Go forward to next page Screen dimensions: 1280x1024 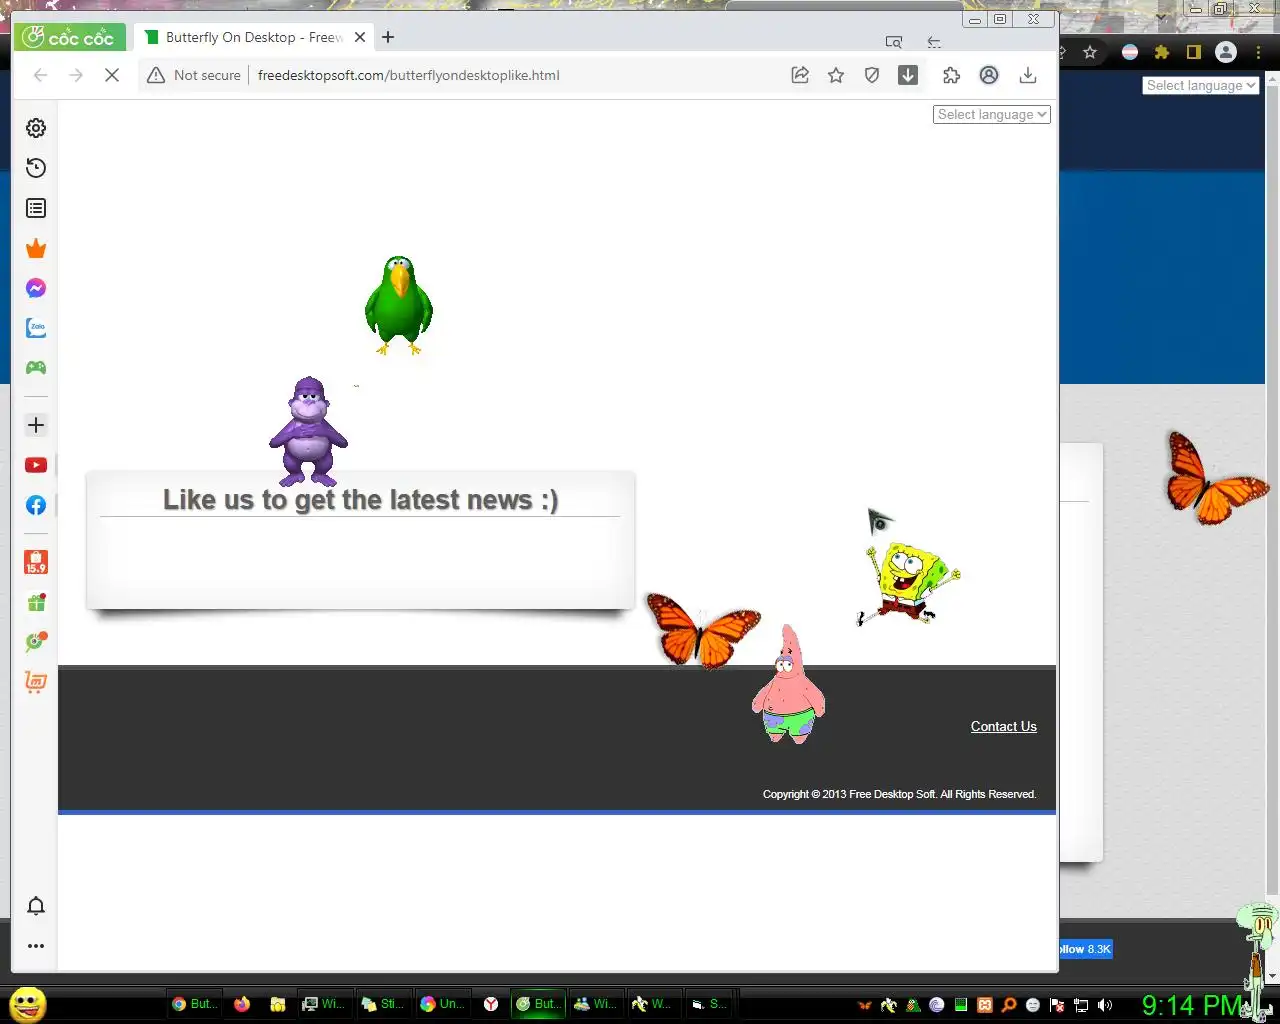pyautogui.click(x=76, y=75)
